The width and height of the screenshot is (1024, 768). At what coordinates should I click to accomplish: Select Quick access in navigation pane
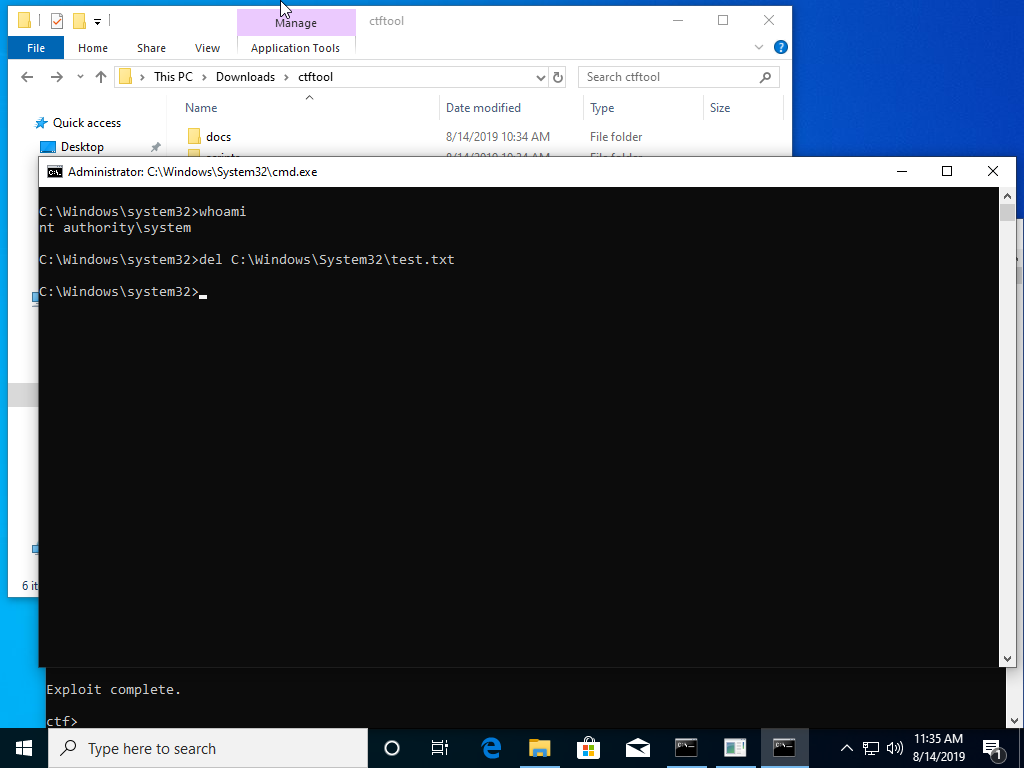point(87,123)
